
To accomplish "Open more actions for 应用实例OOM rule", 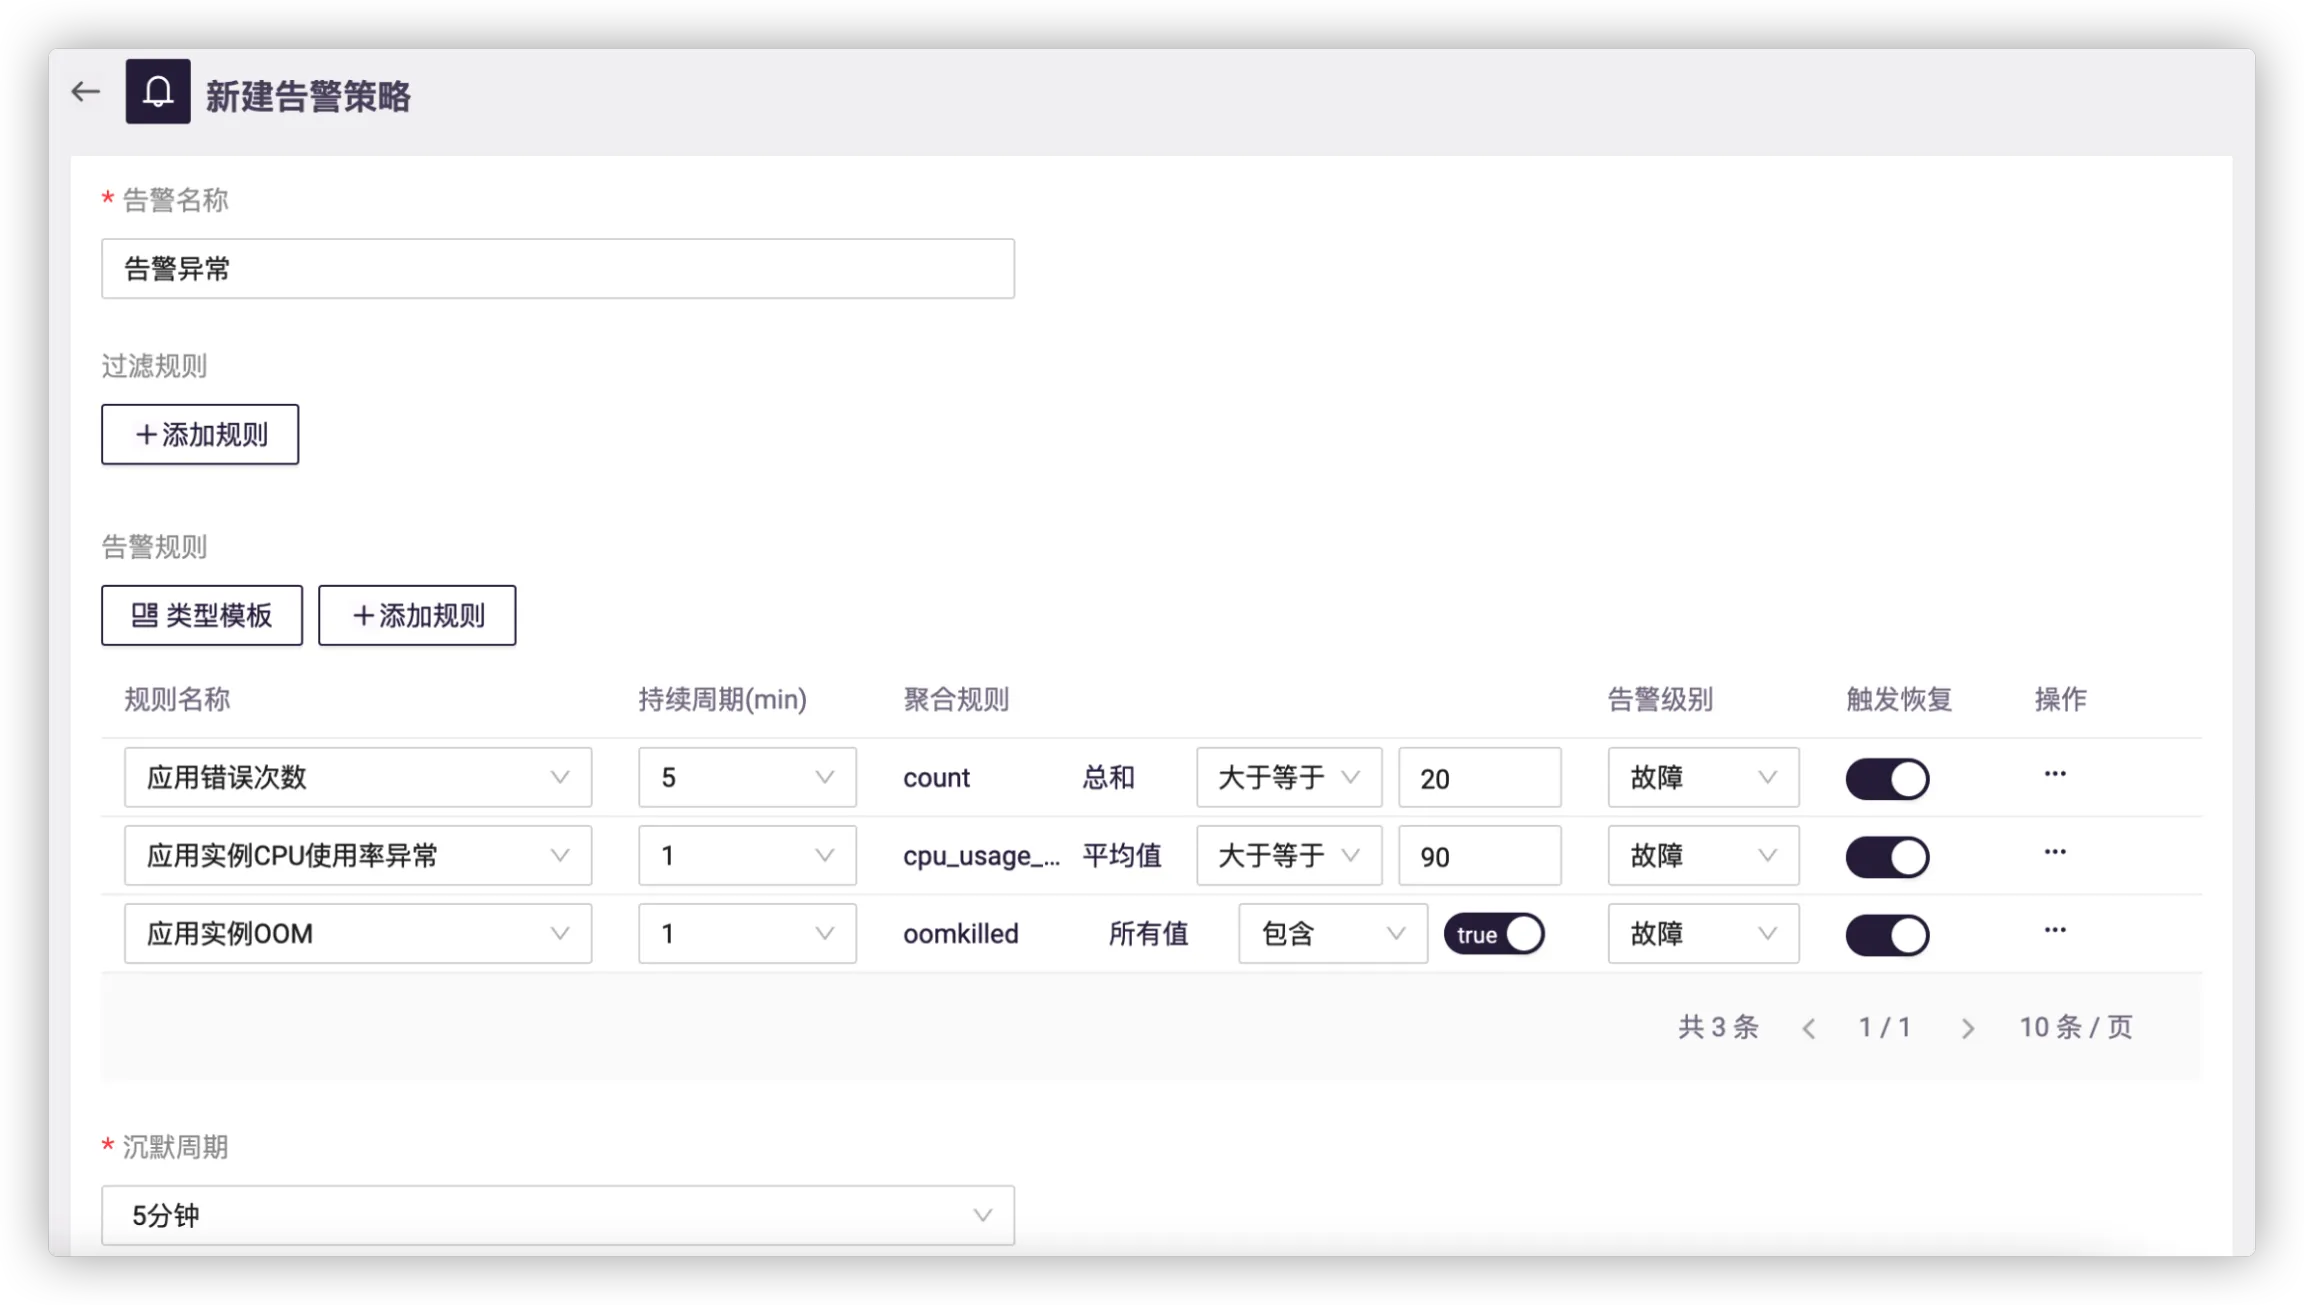I will coord(2055,930).
